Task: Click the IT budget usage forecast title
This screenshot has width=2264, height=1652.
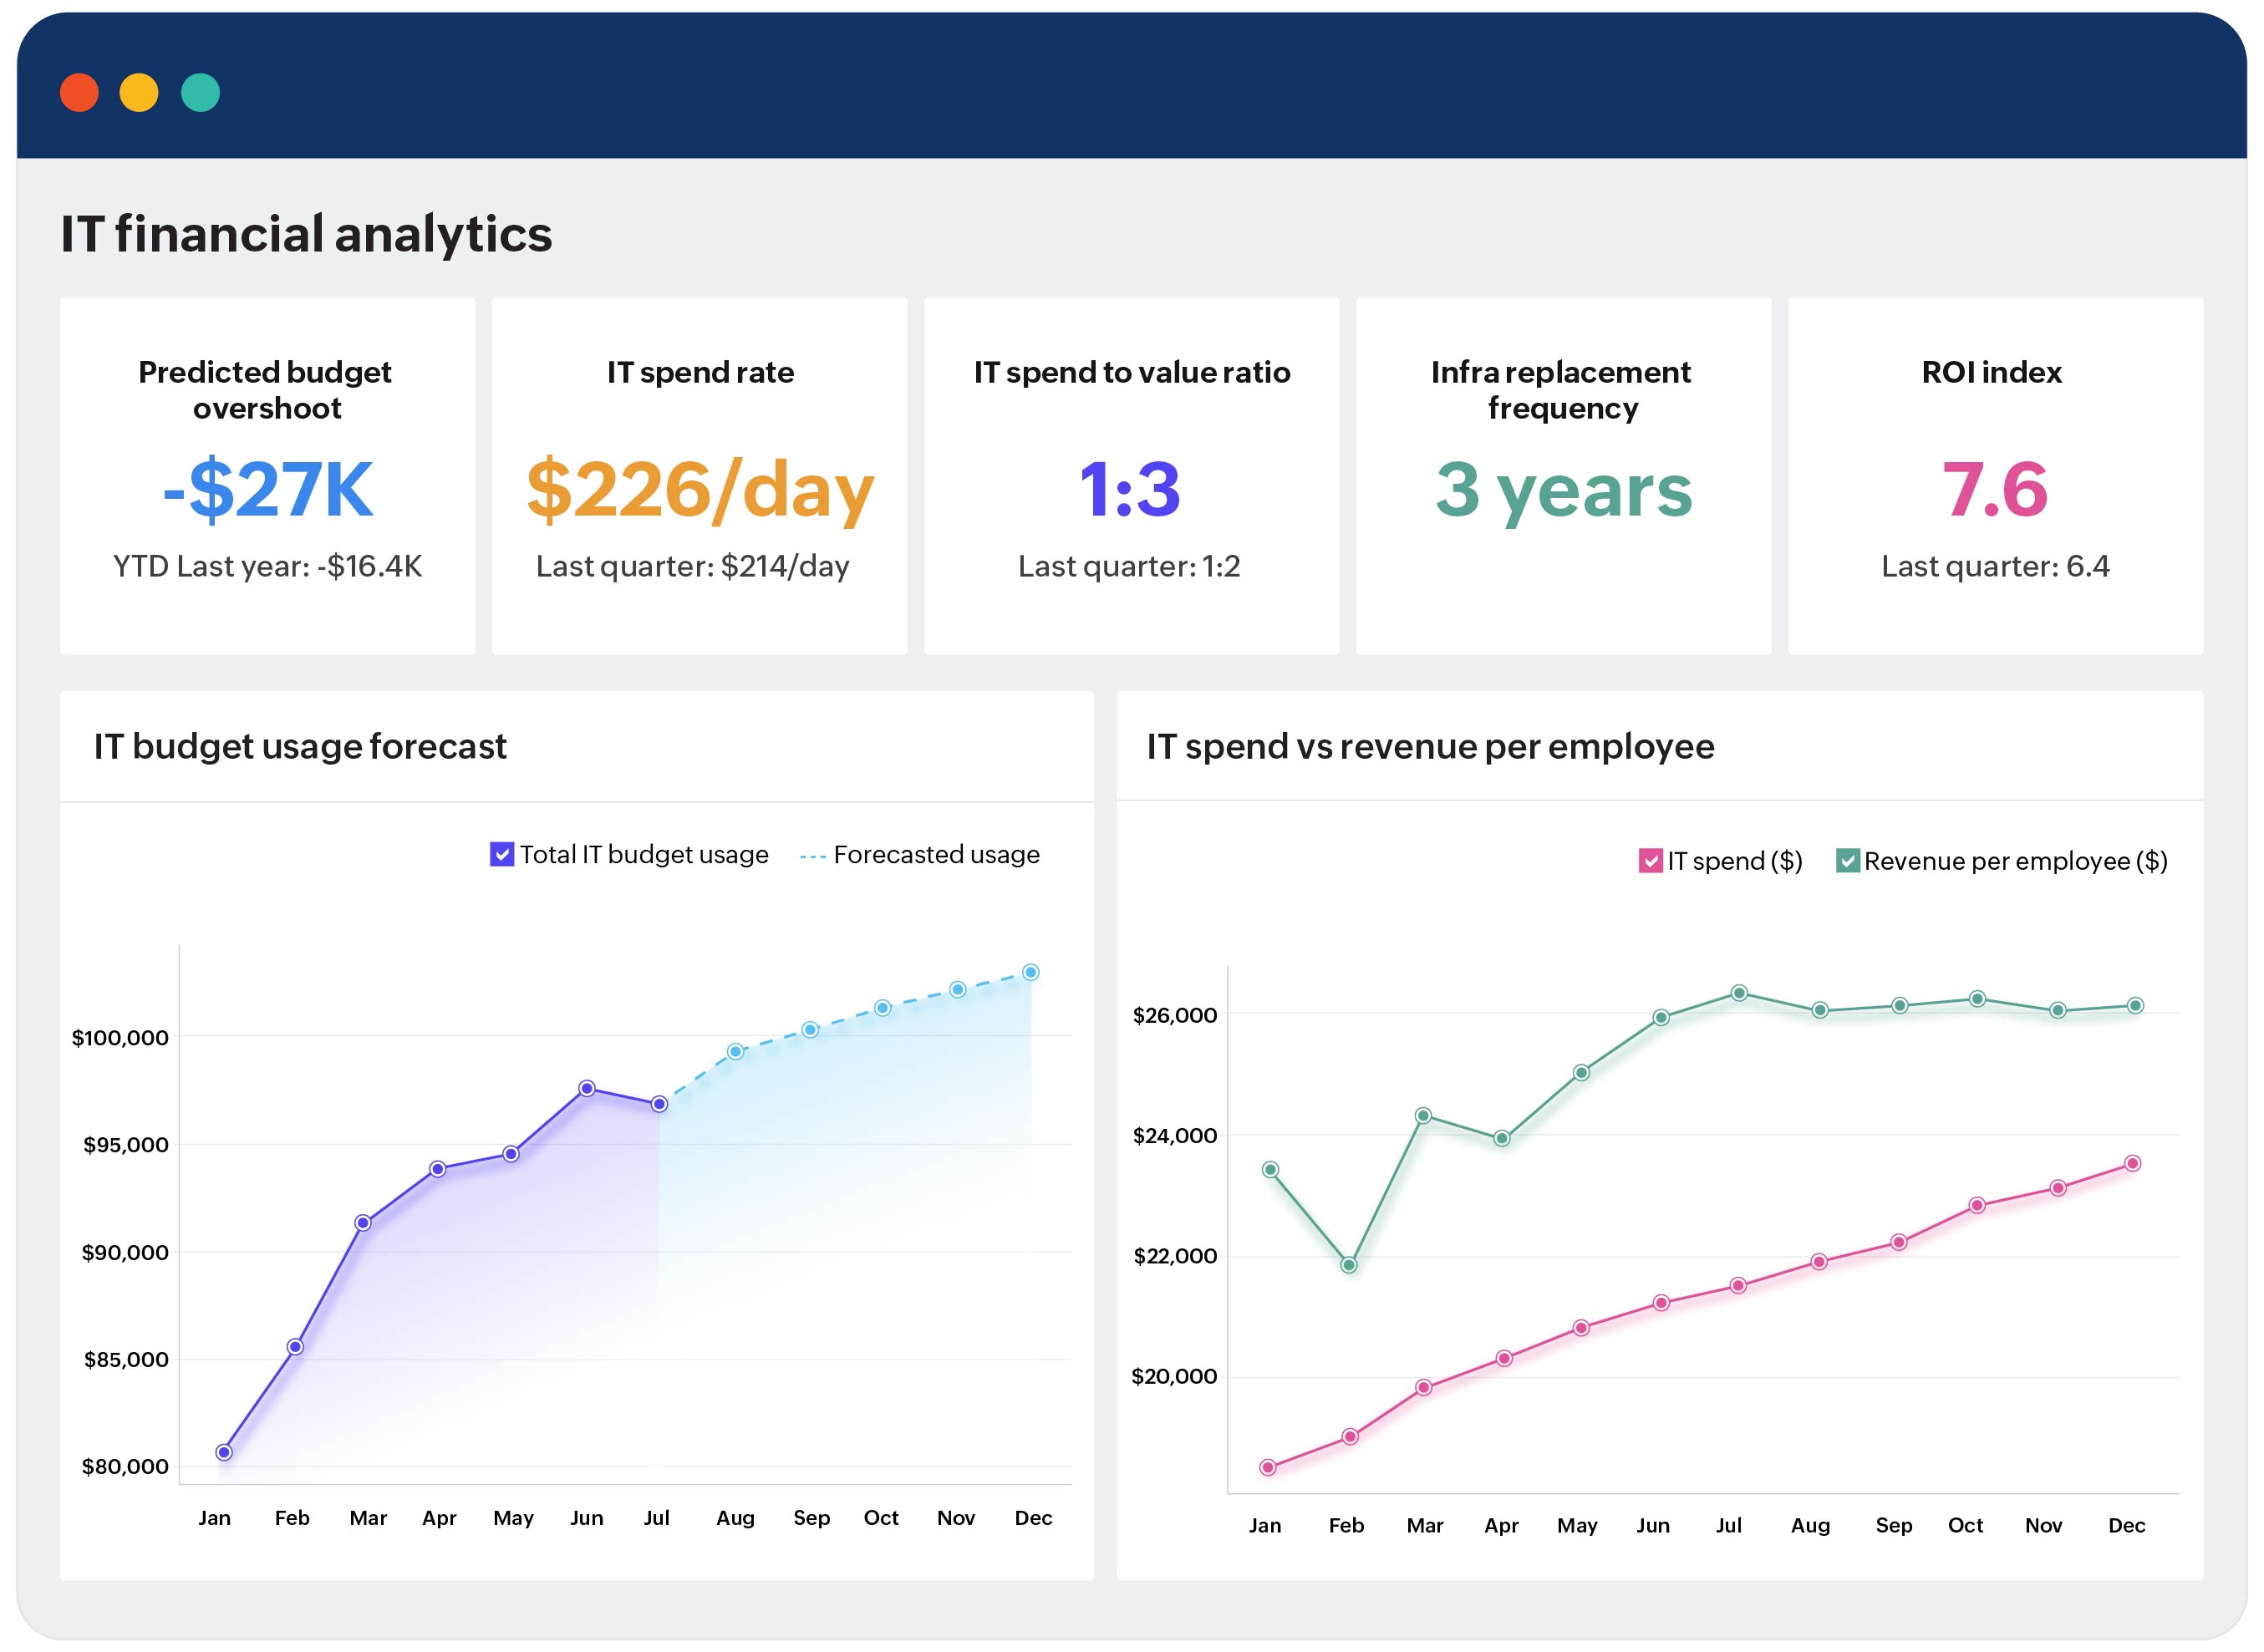Action: 300,746
